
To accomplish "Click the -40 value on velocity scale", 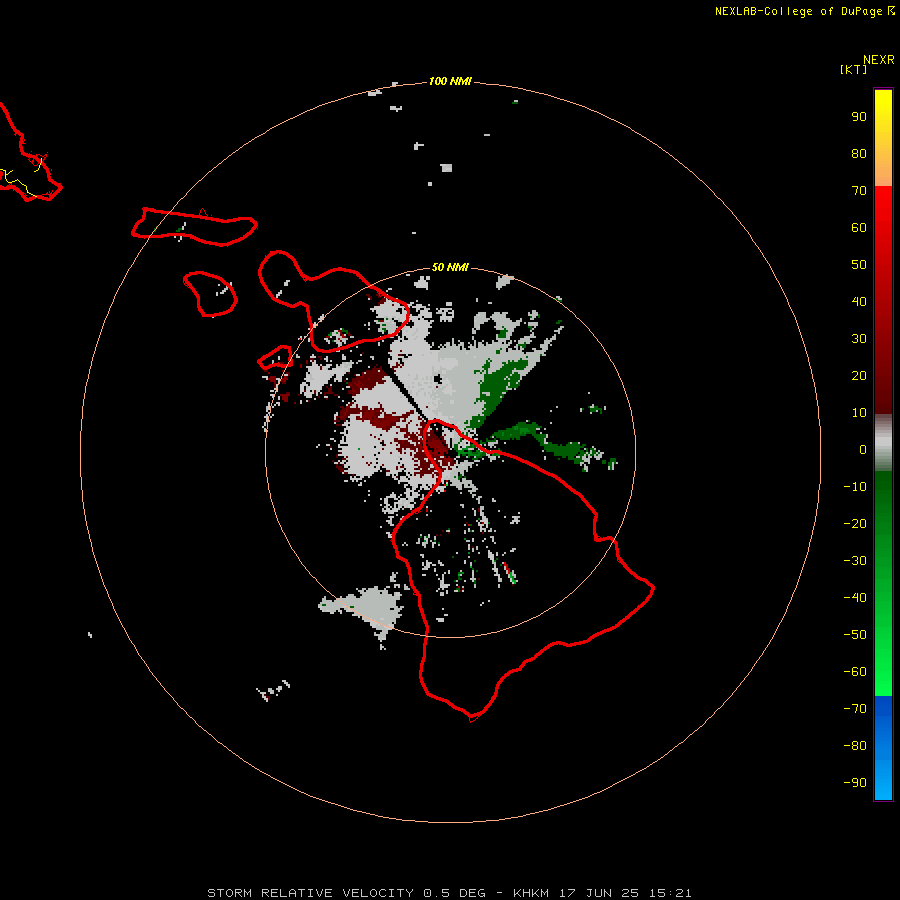I will click(855, 598).
